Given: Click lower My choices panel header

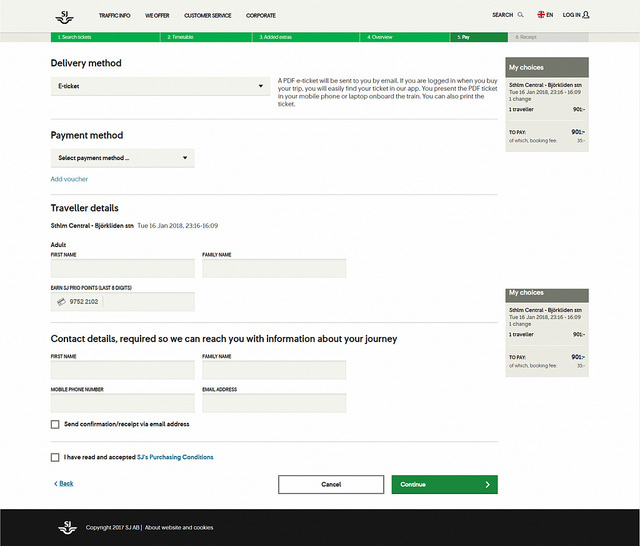Looking at the screenshot, I should tap(547, 295).
